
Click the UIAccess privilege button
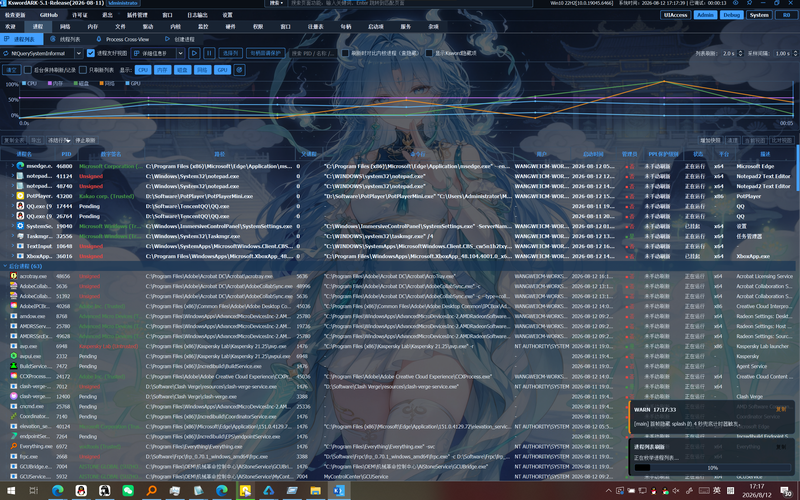(x=676, y=15)
